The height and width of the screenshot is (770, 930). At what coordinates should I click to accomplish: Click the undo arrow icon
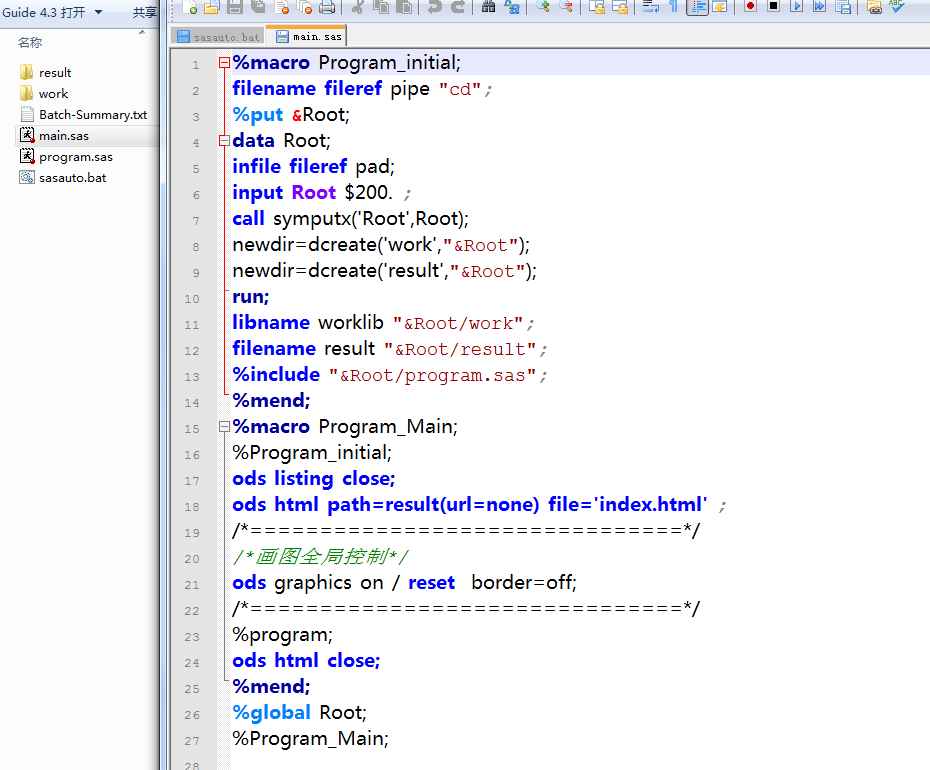point(434,7)
